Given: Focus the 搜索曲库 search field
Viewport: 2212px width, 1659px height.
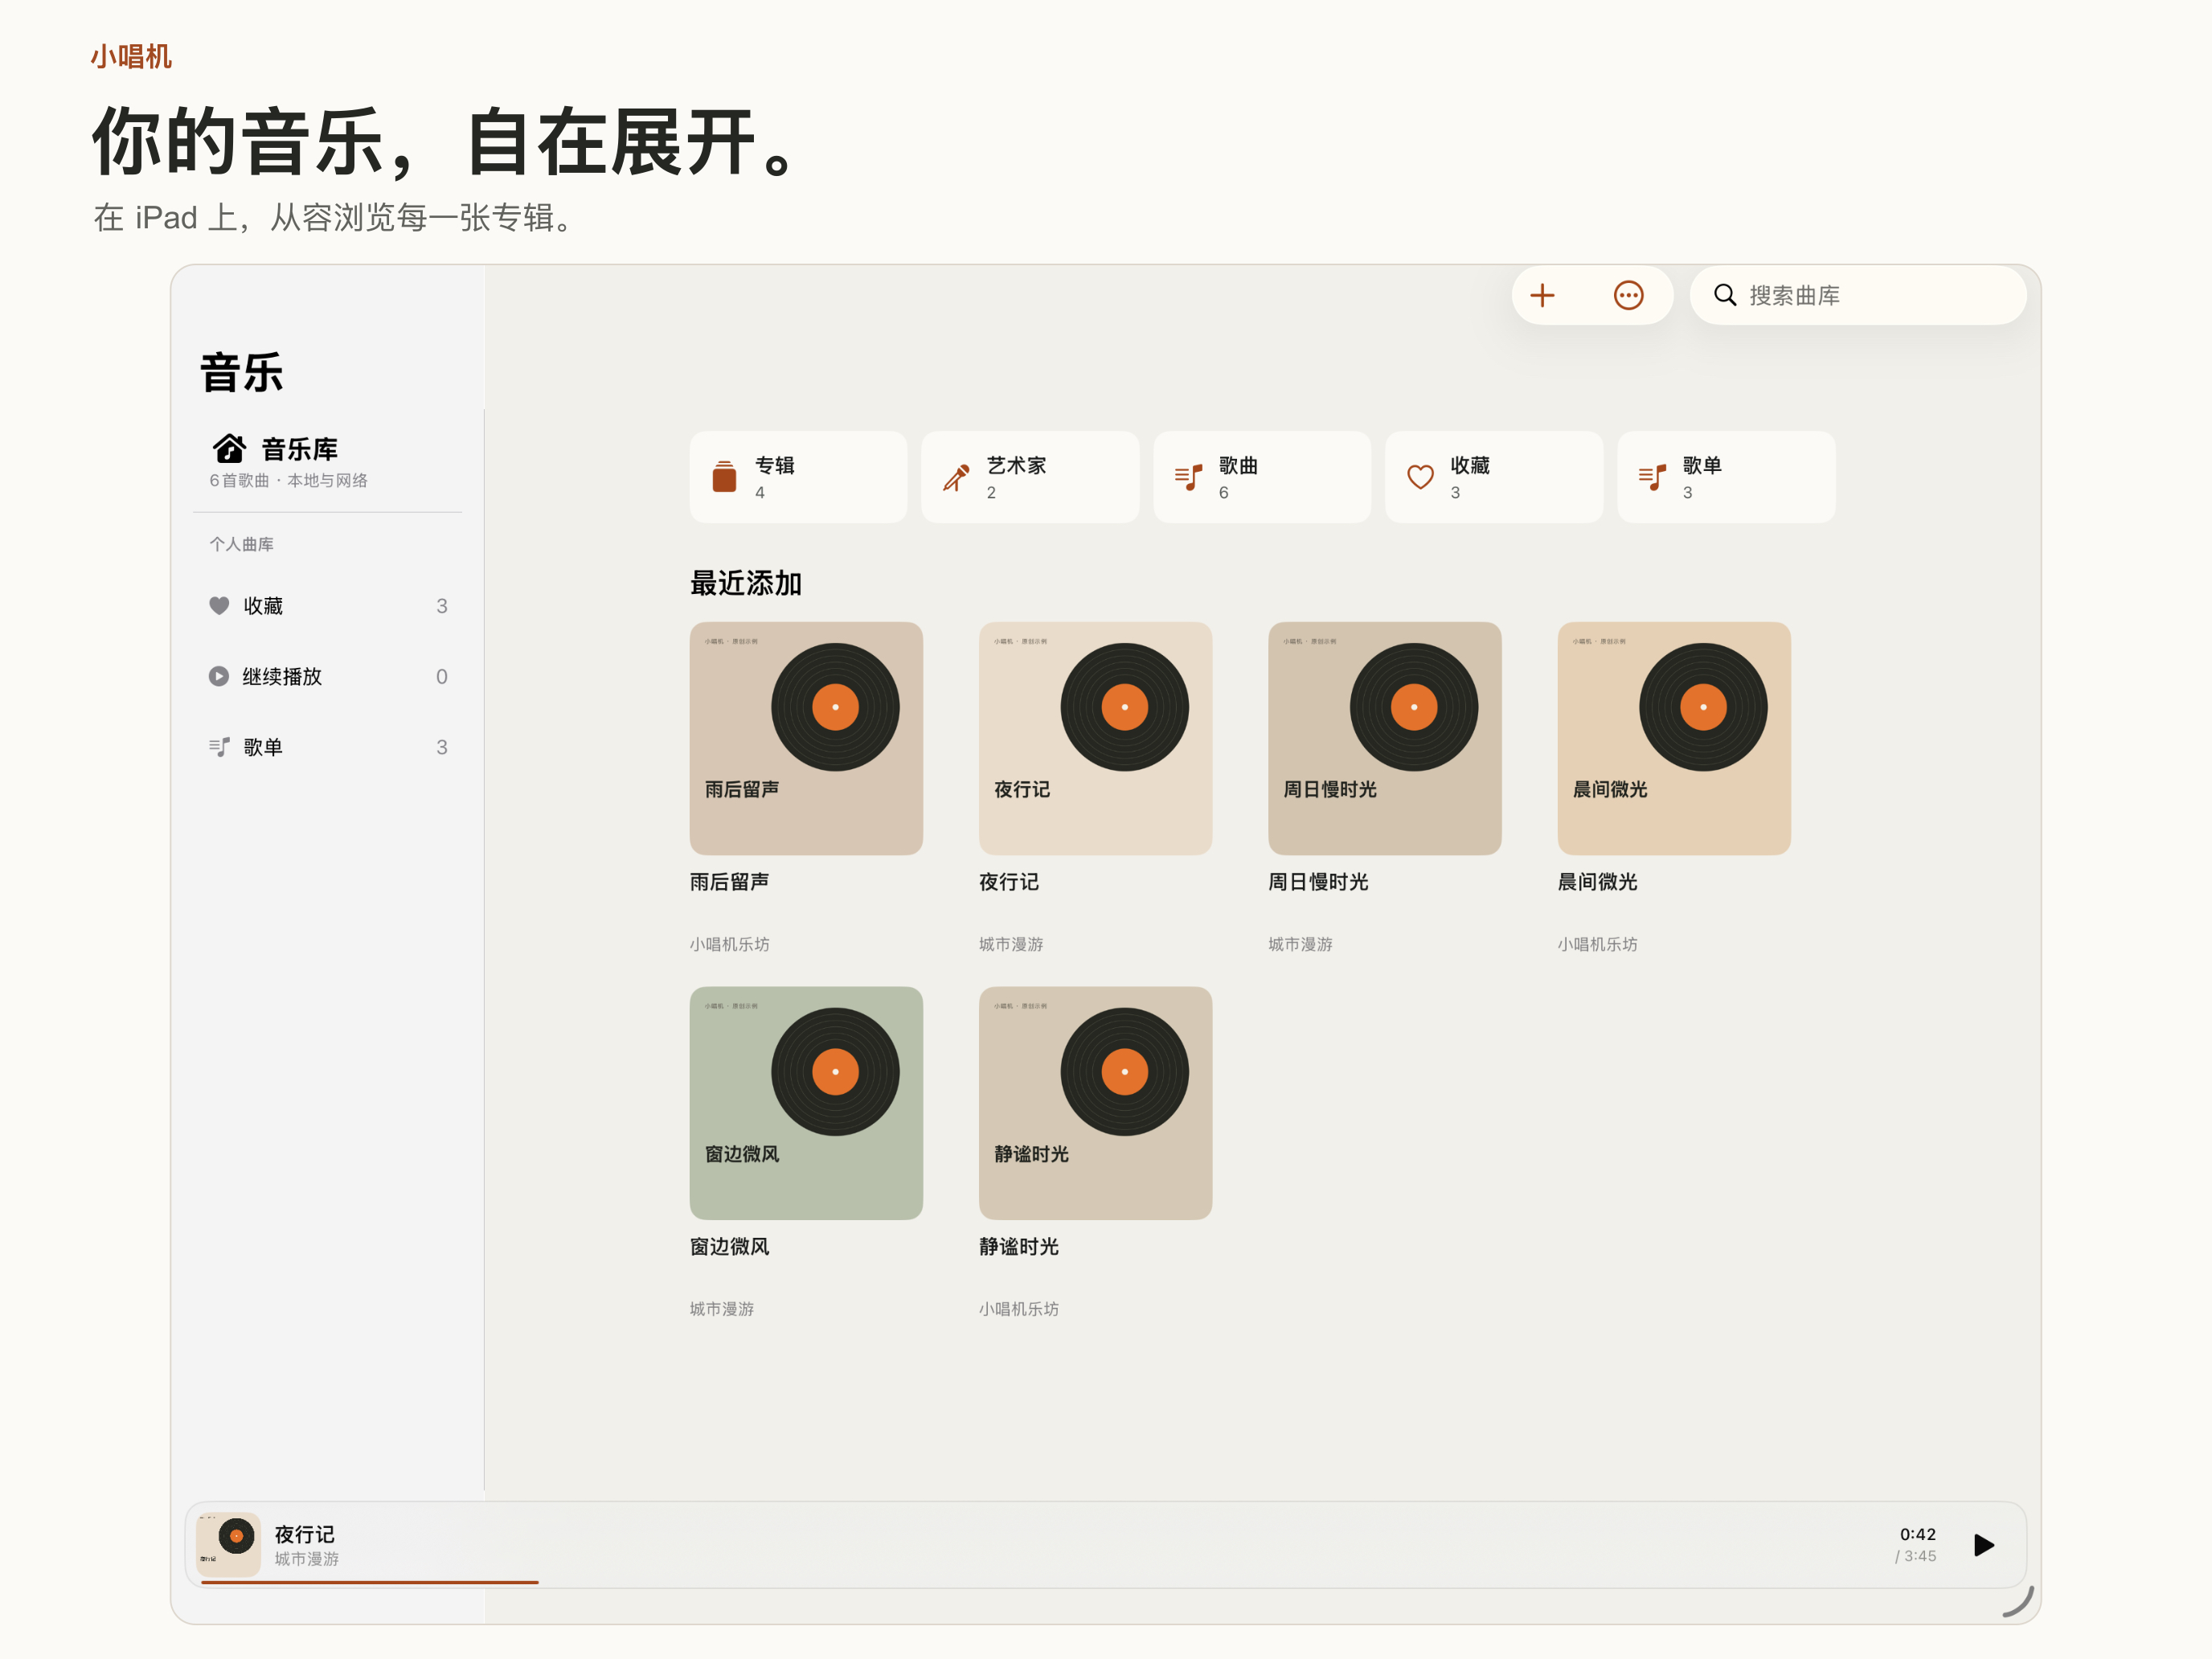Looking at the screenshot, I should tap(1858, 295).
